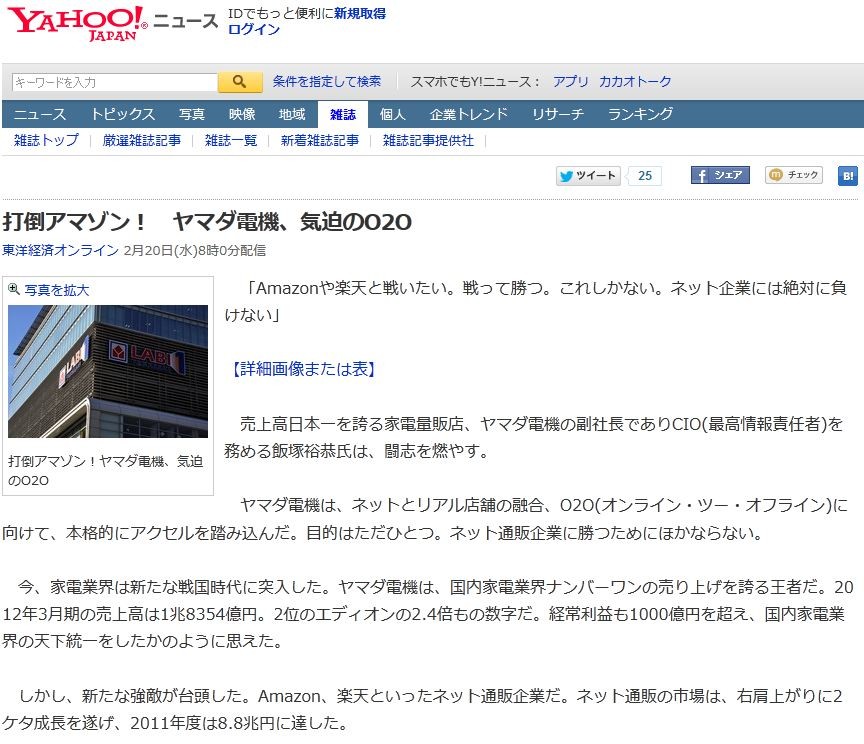Click the LABI building photo thumbnail
Screen dimensions: 864x744
click(108, 371)
